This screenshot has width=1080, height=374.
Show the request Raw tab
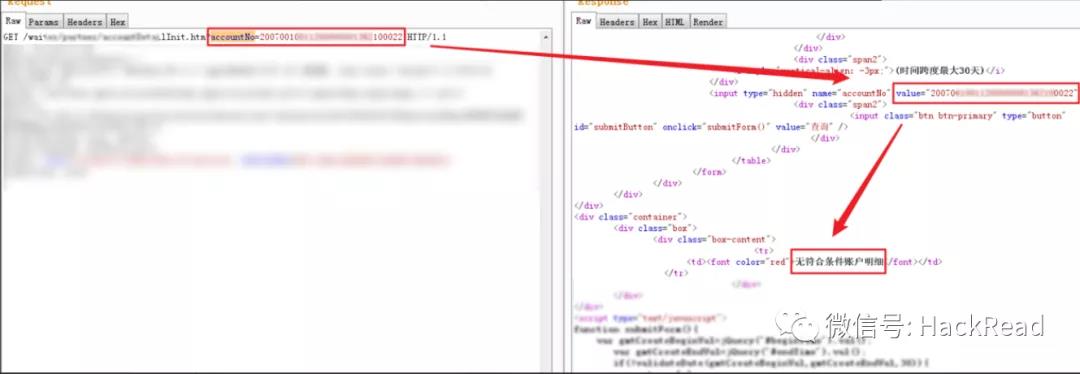tap(13, 21)
